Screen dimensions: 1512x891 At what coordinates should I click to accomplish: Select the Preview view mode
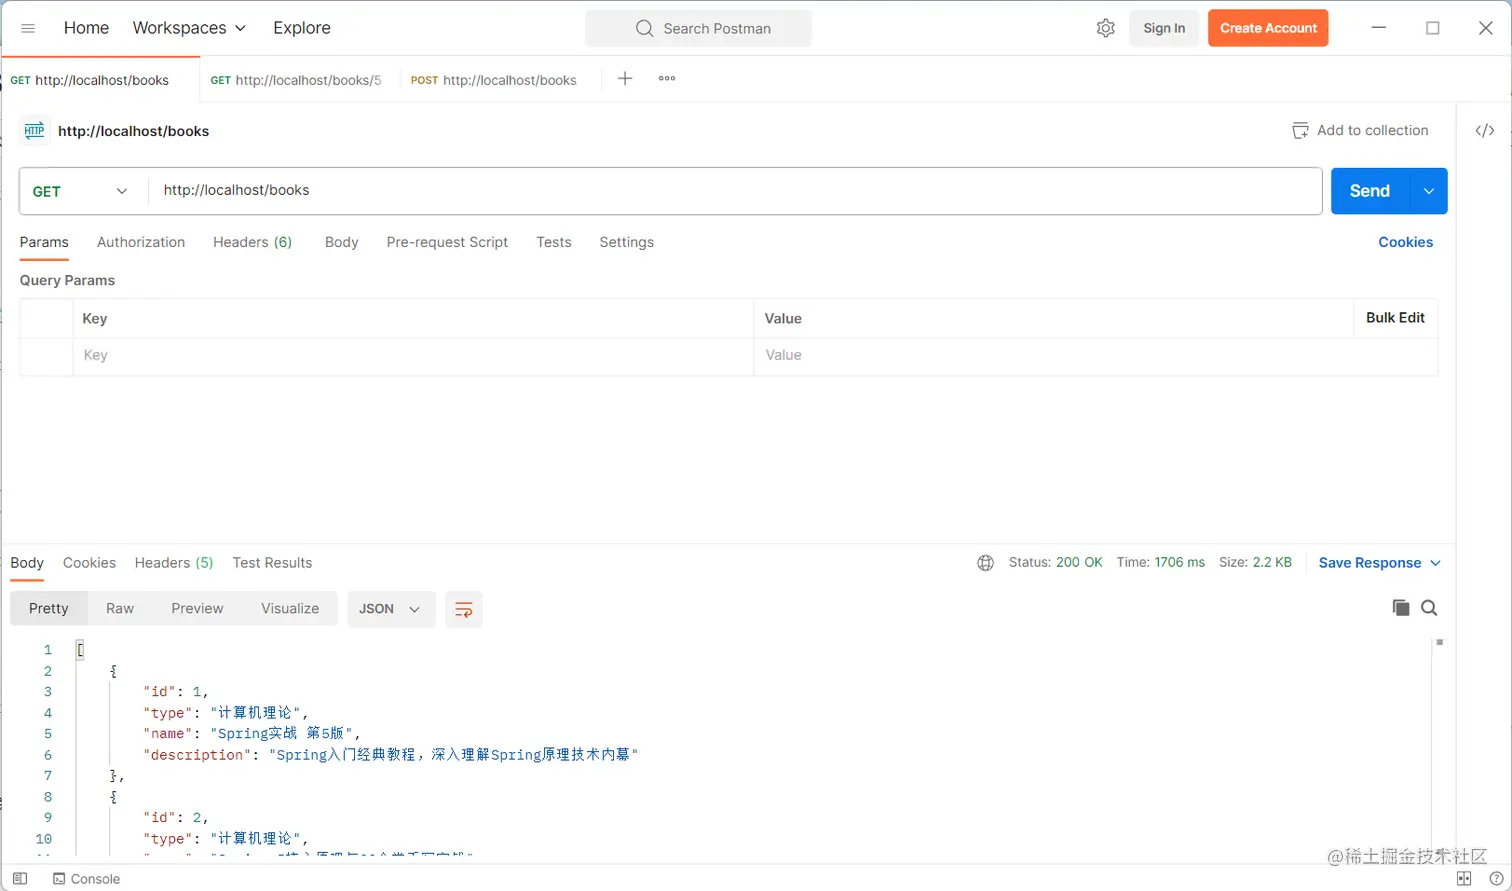click(x=197, y=609)
